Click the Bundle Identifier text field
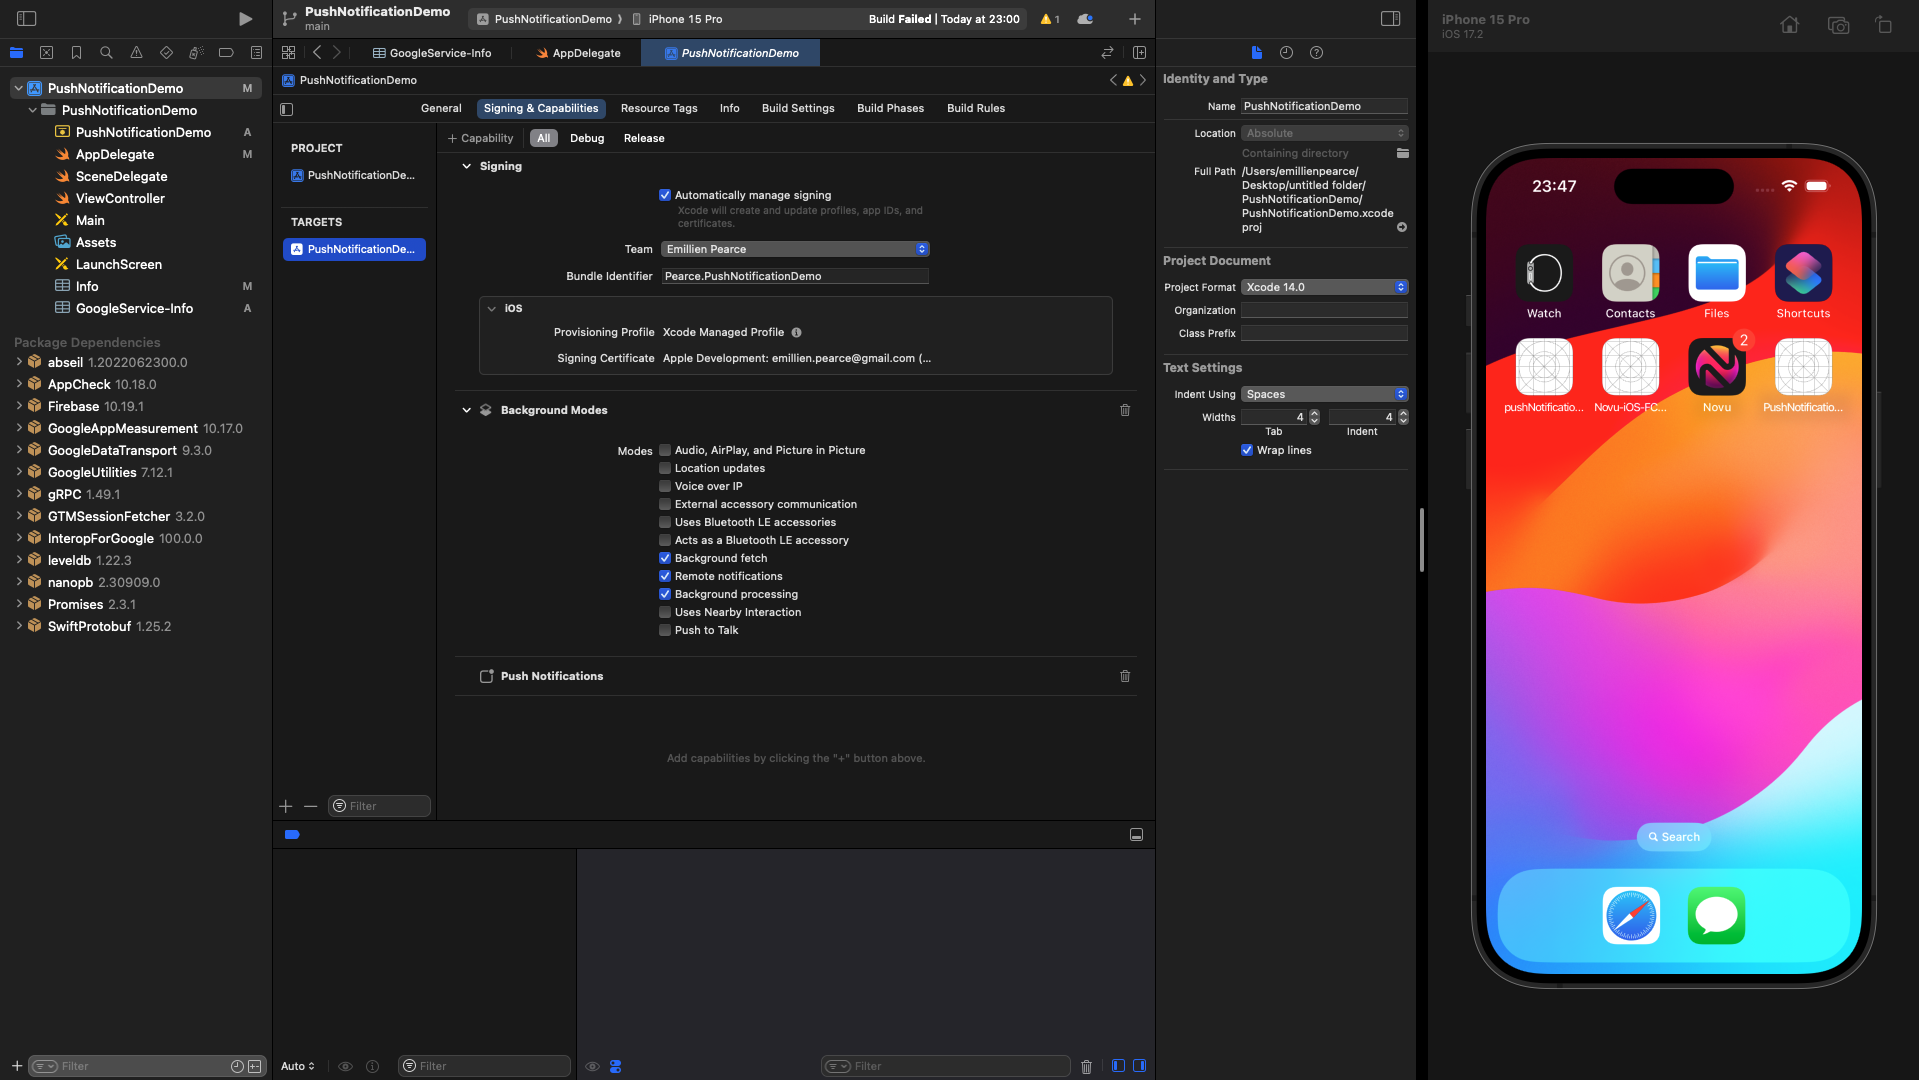The image size is (1919, 1080). click(x=795, y=276)
